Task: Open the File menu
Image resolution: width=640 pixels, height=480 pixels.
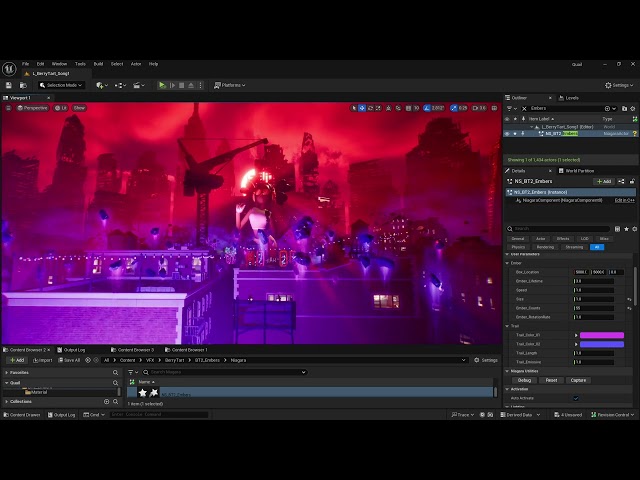Action: point(25,64)
